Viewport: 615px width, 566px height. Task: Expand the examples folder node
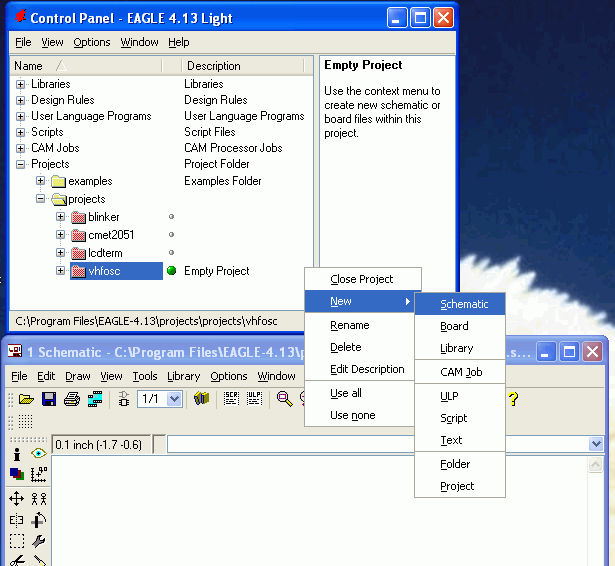pyautogui.click(x=40, y=181)
